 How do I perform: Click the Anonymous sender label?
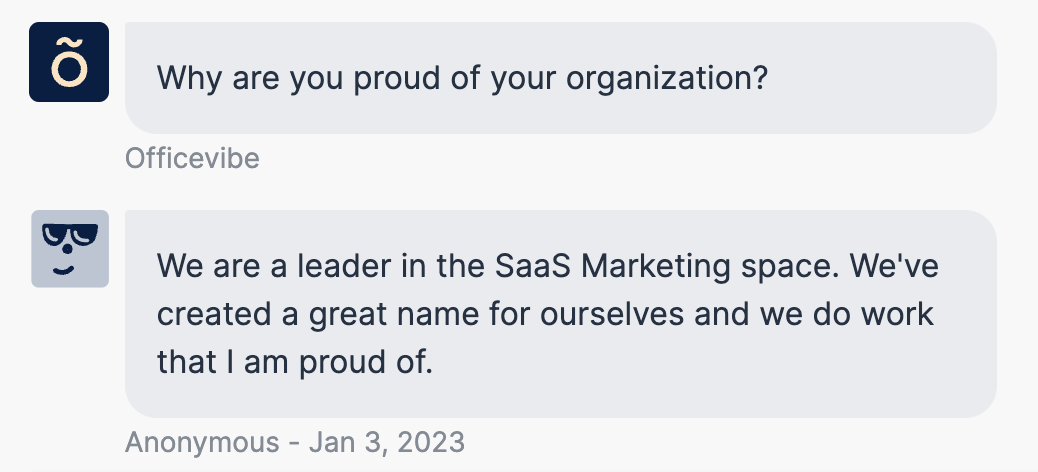202,442
